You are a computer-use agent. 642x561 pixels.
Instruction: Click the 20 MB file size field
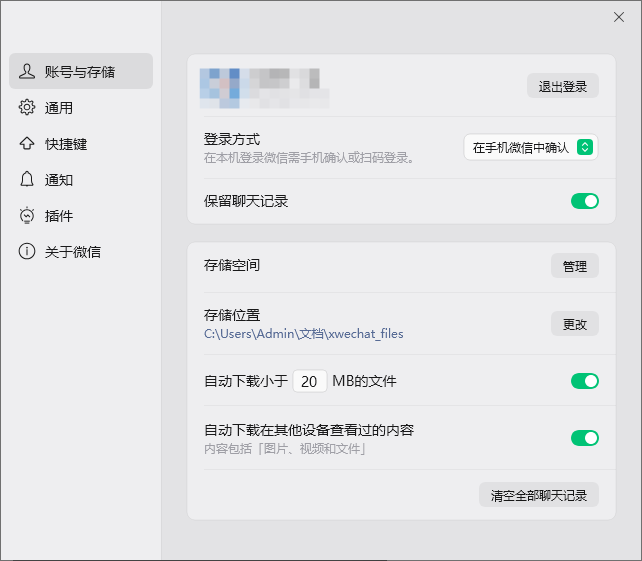tap(310, 381)
